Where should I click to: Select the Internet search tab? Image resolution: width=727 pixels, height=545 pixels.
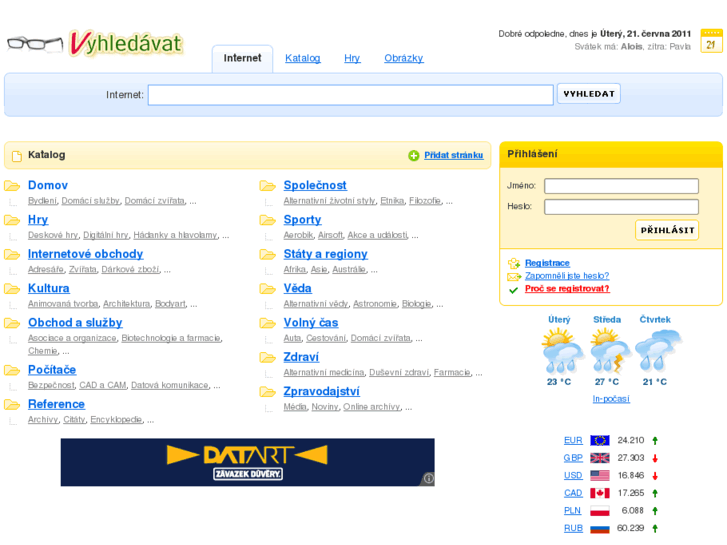coord(242,58)
